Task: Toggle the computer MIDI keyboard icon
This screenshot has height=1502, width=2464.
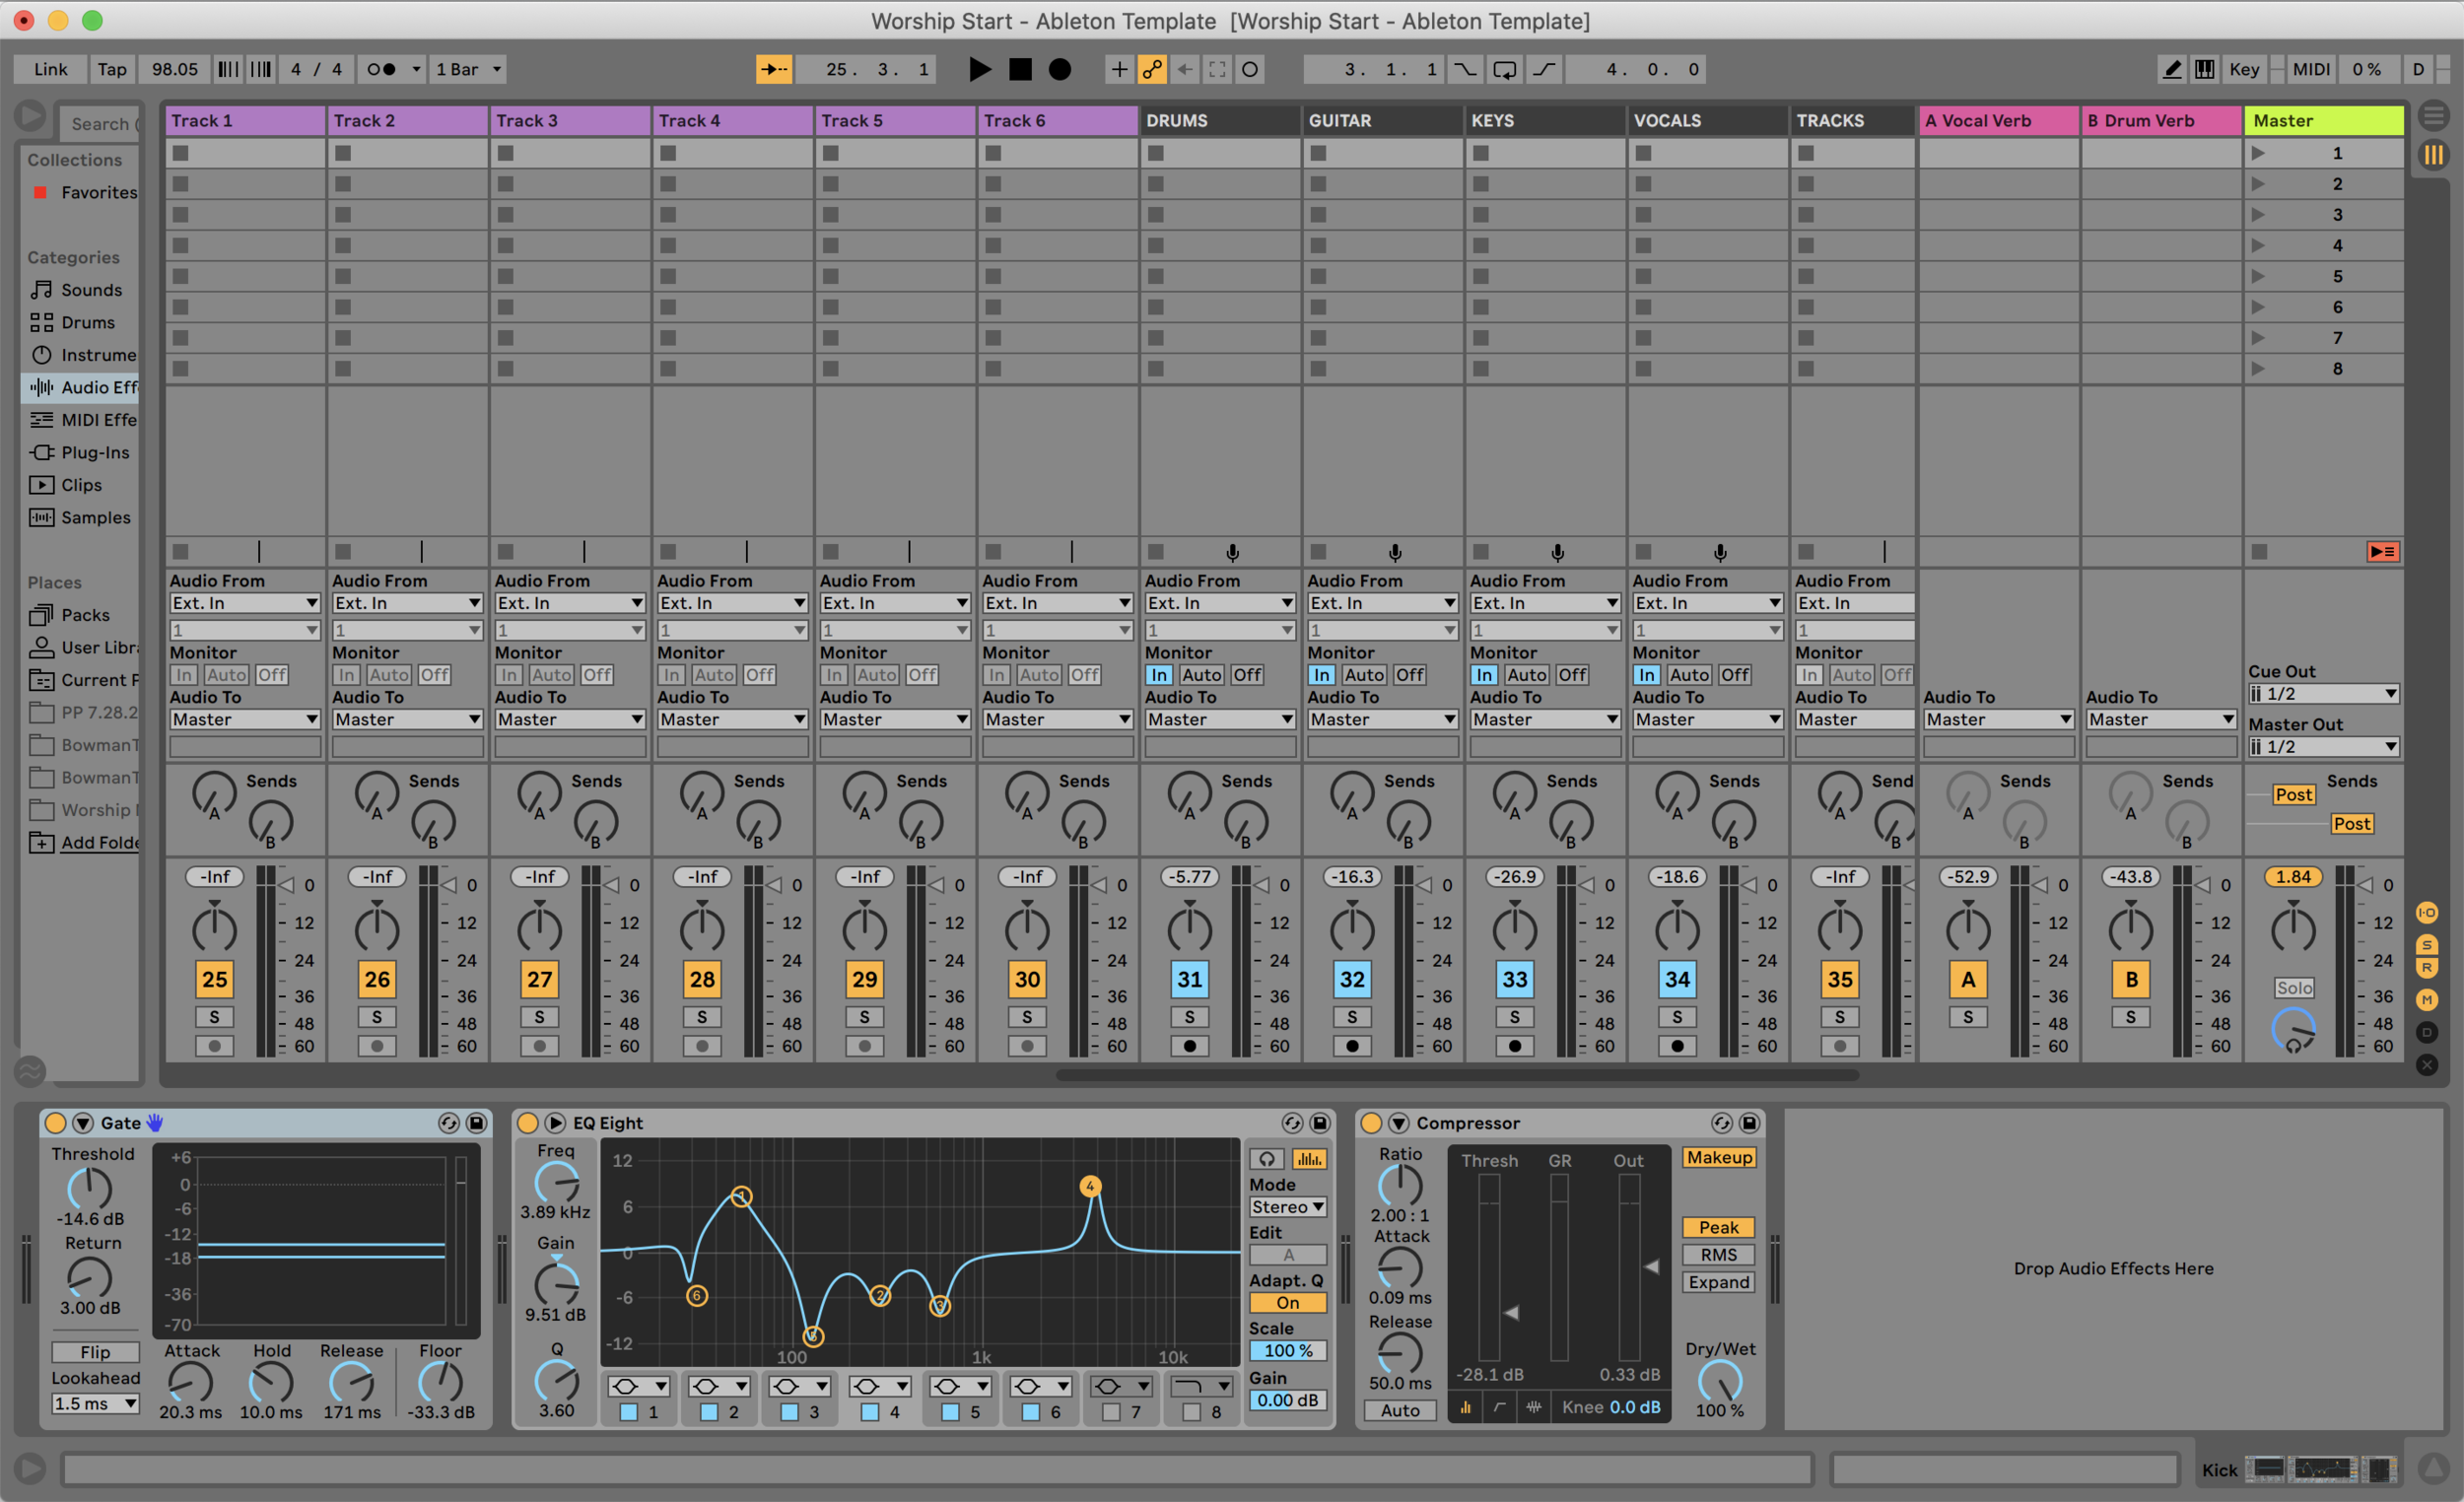Action: coord(2204,69)
